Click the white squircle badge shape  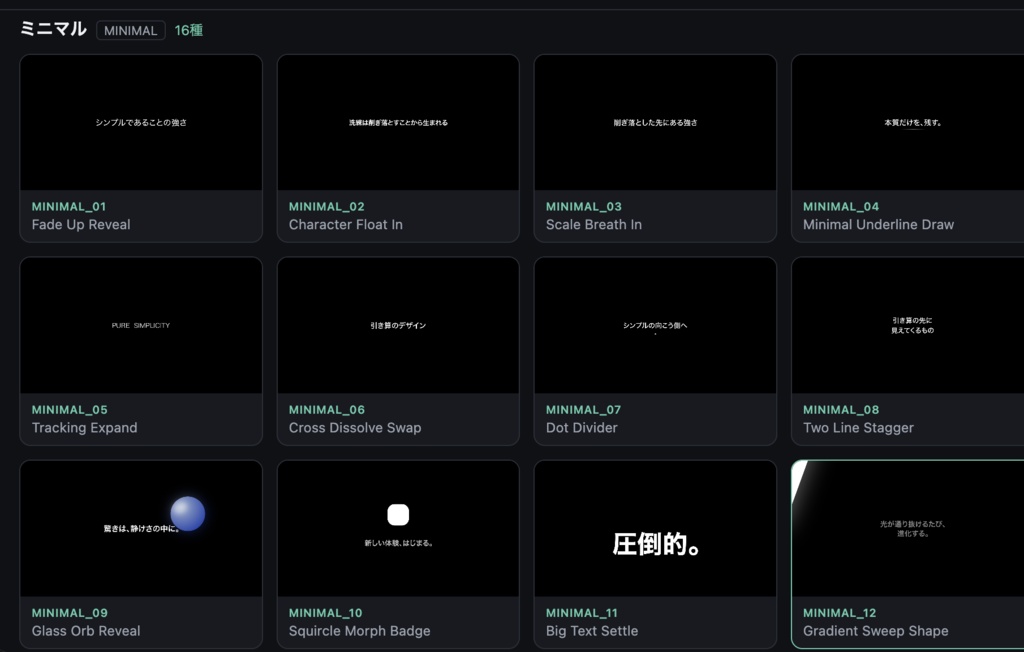coord(398,515)
